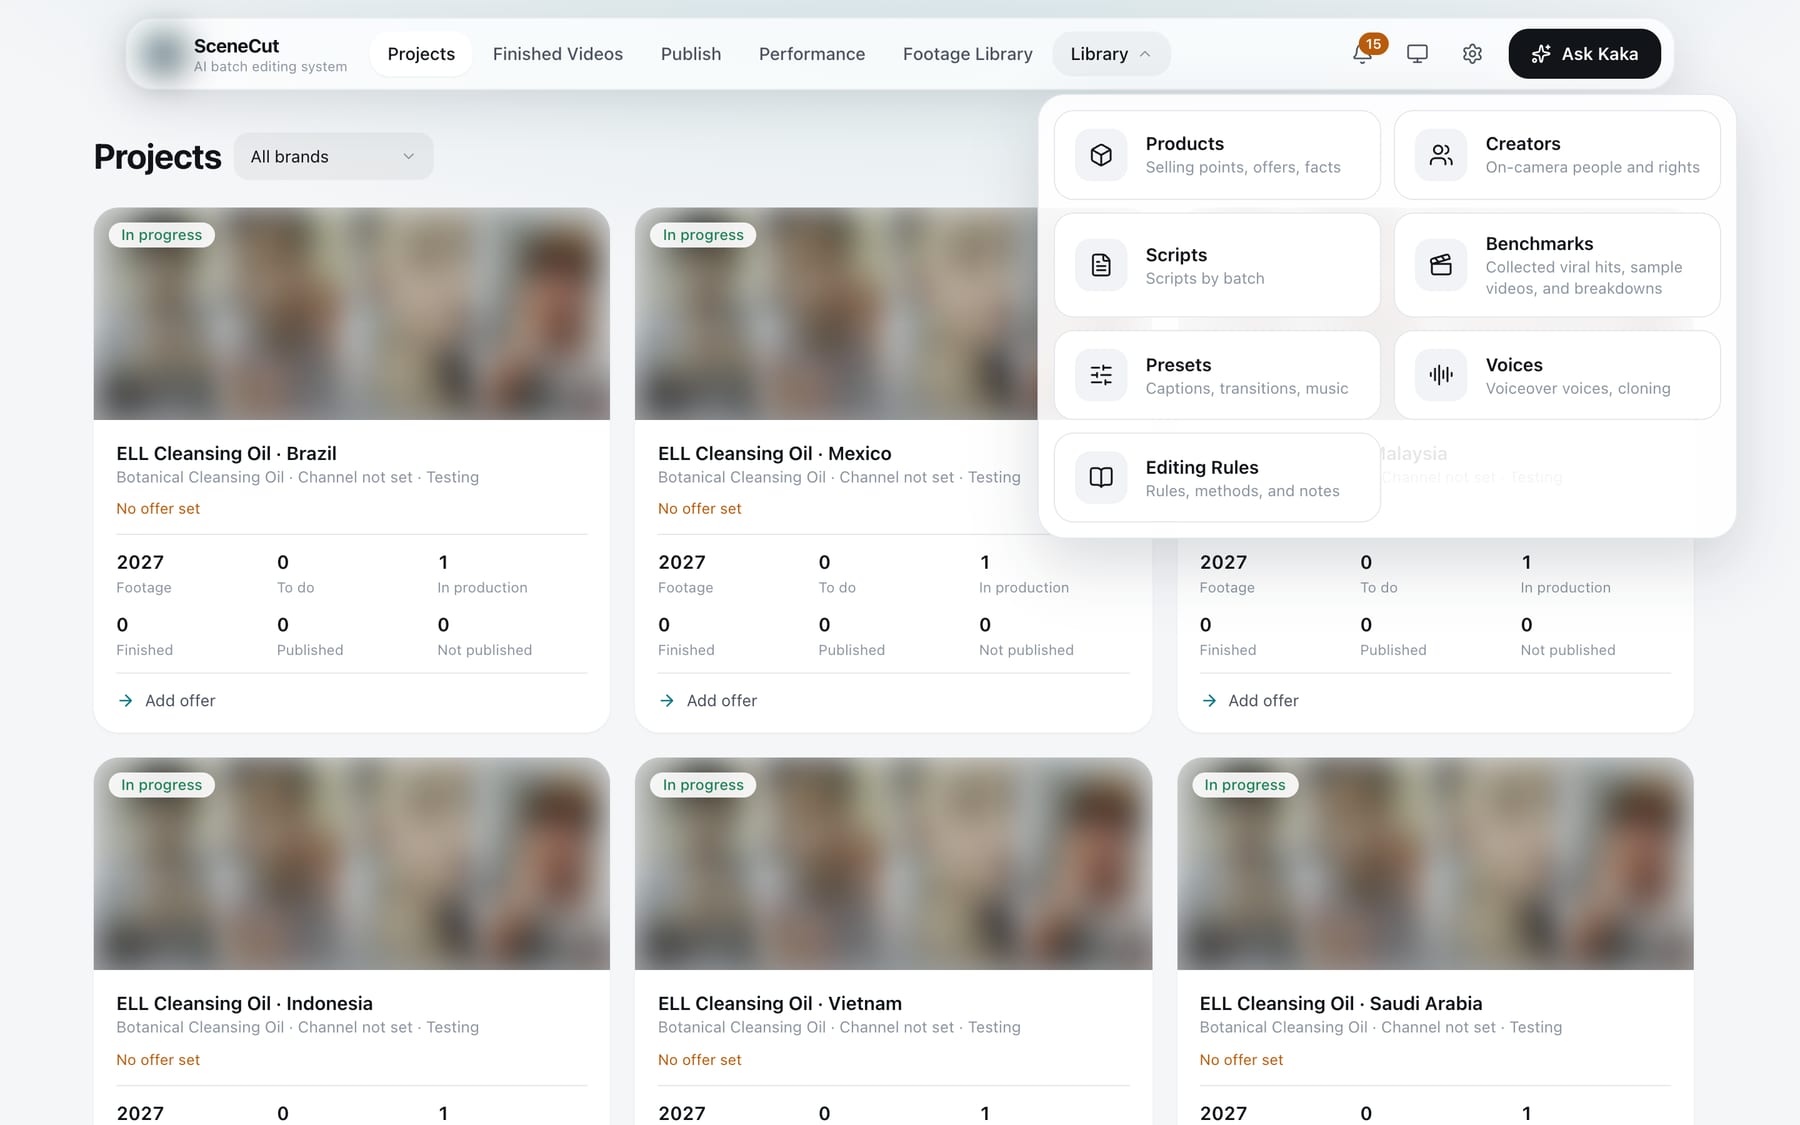The width and height of the screenshot is (1800, 1125).
Task: Switch to the Projects tab
Action: tap(421, 54)
